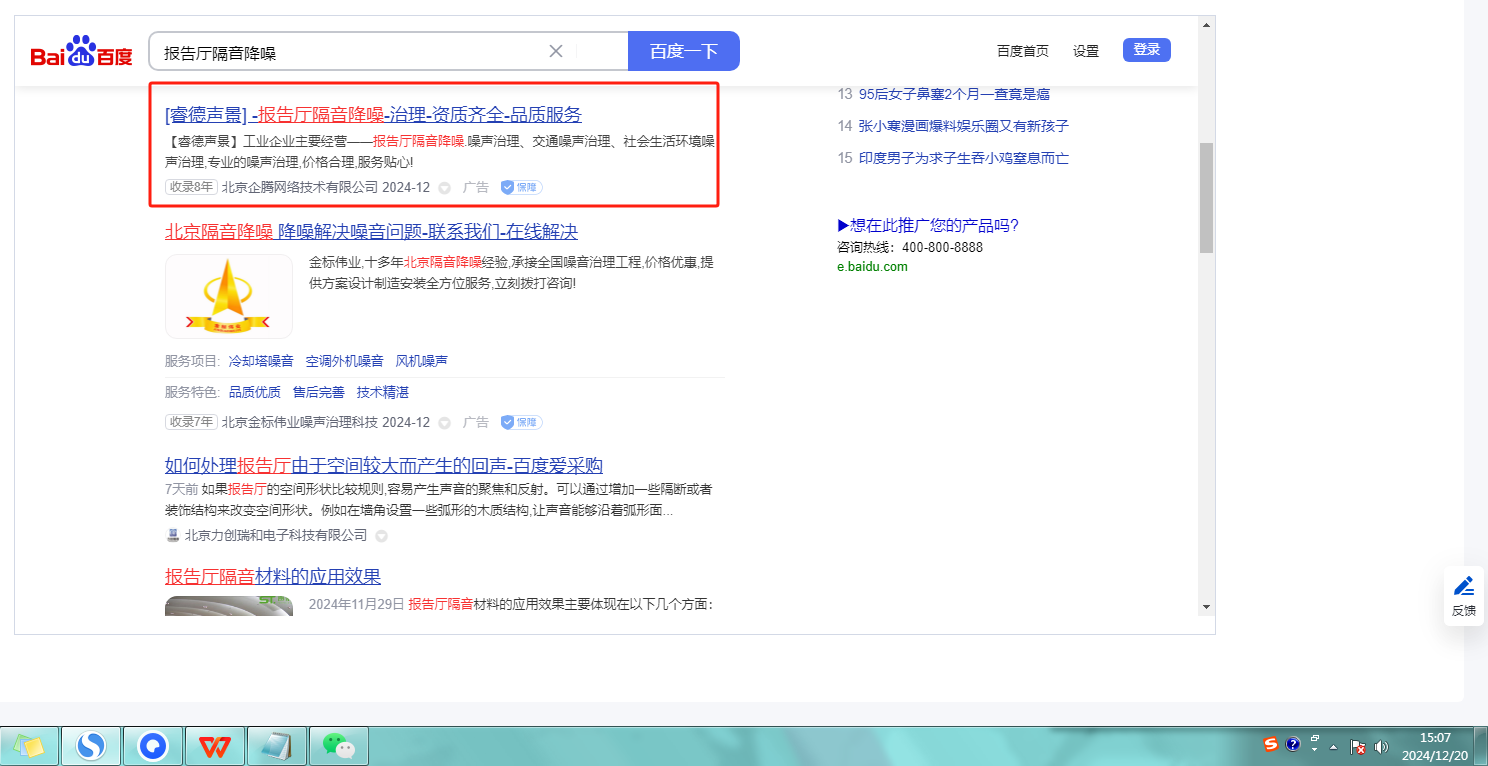Expand dropdown next to 北京金标伟业噪声治理科技

coord(445,423)
